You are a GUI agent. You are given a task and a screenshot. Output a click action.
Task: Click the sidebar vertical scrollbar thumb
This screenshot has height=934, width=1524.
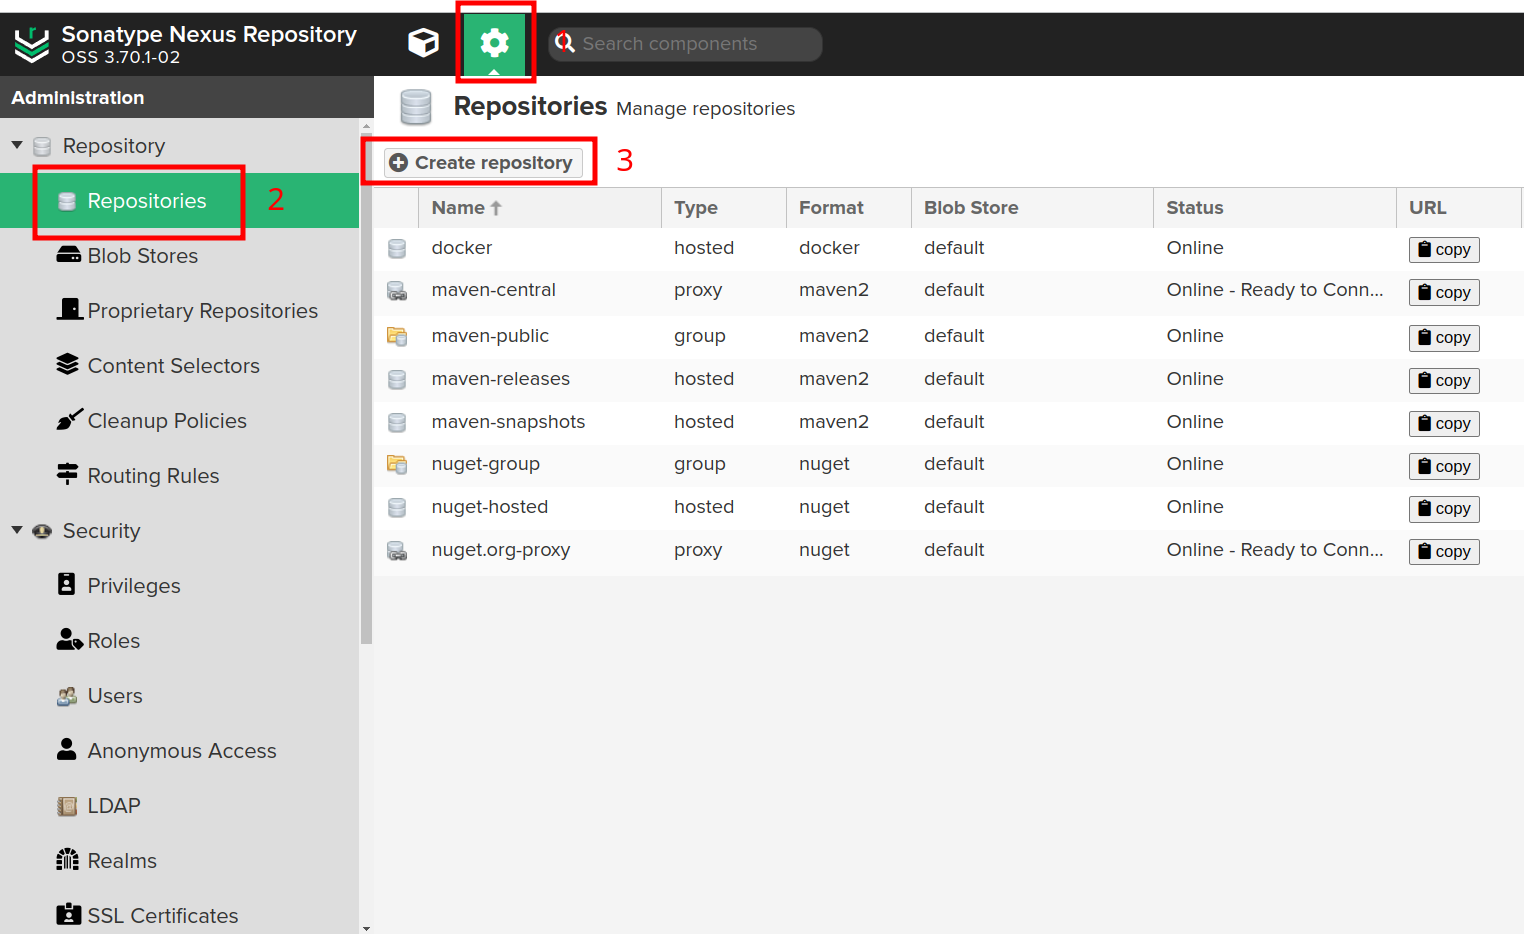(x=366, y=388)
